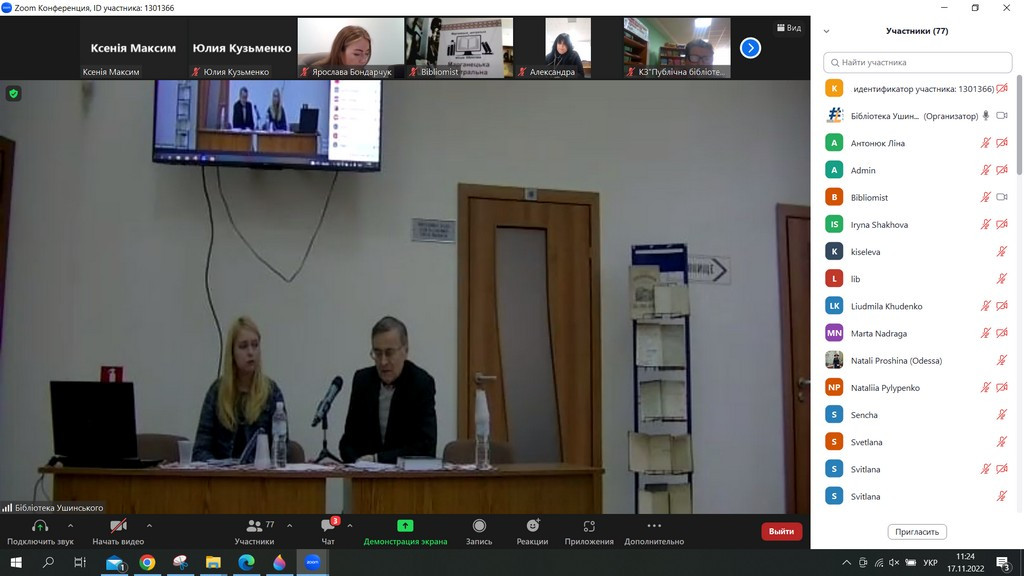This screenshot has height=576, width=1024.
Task: Expand audio options arrow beside Подключить звук
Action: [x=71, y=526]
